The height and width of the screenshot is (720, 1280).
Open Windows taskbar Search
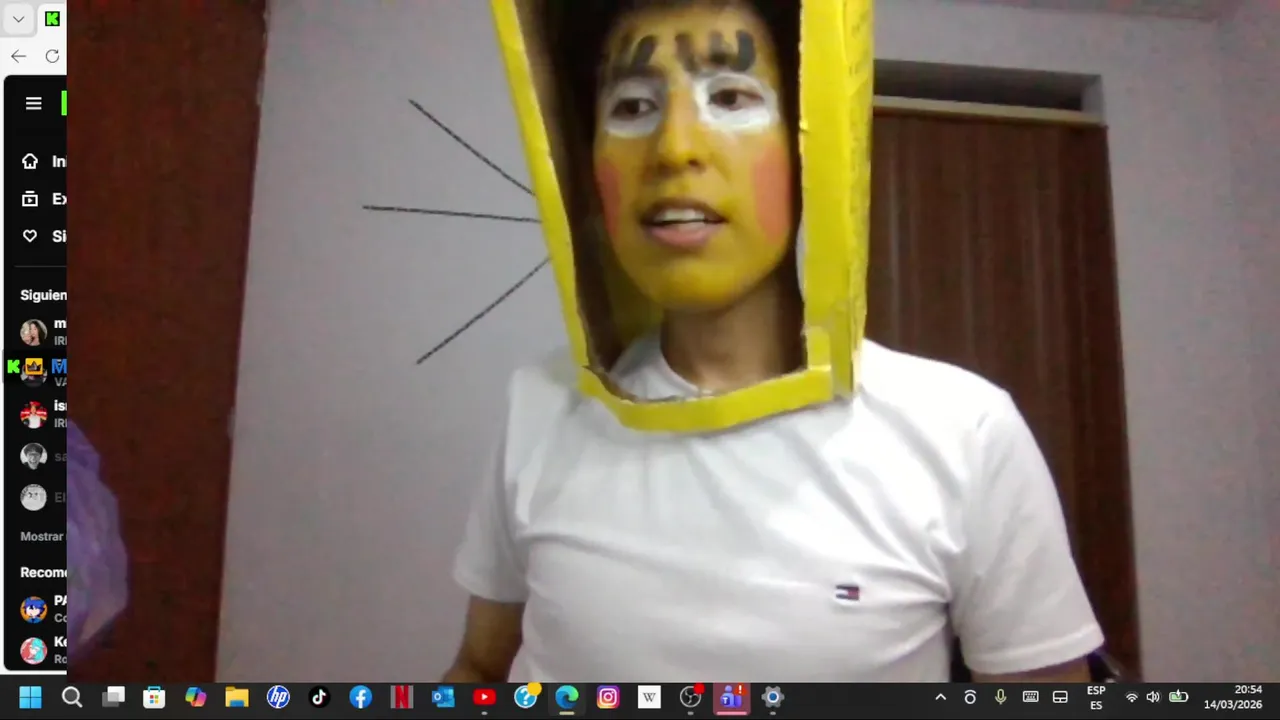point(72,697)
